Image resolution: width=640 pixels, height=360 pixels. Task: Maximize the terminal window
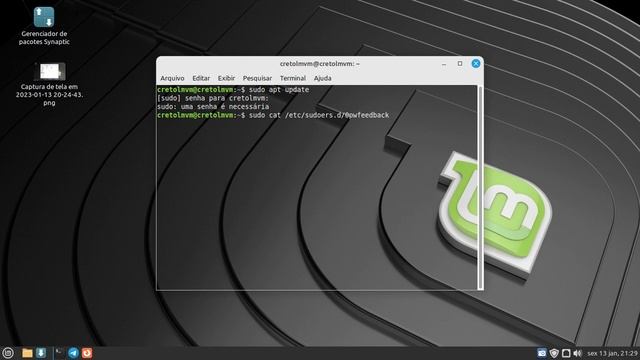460,64
